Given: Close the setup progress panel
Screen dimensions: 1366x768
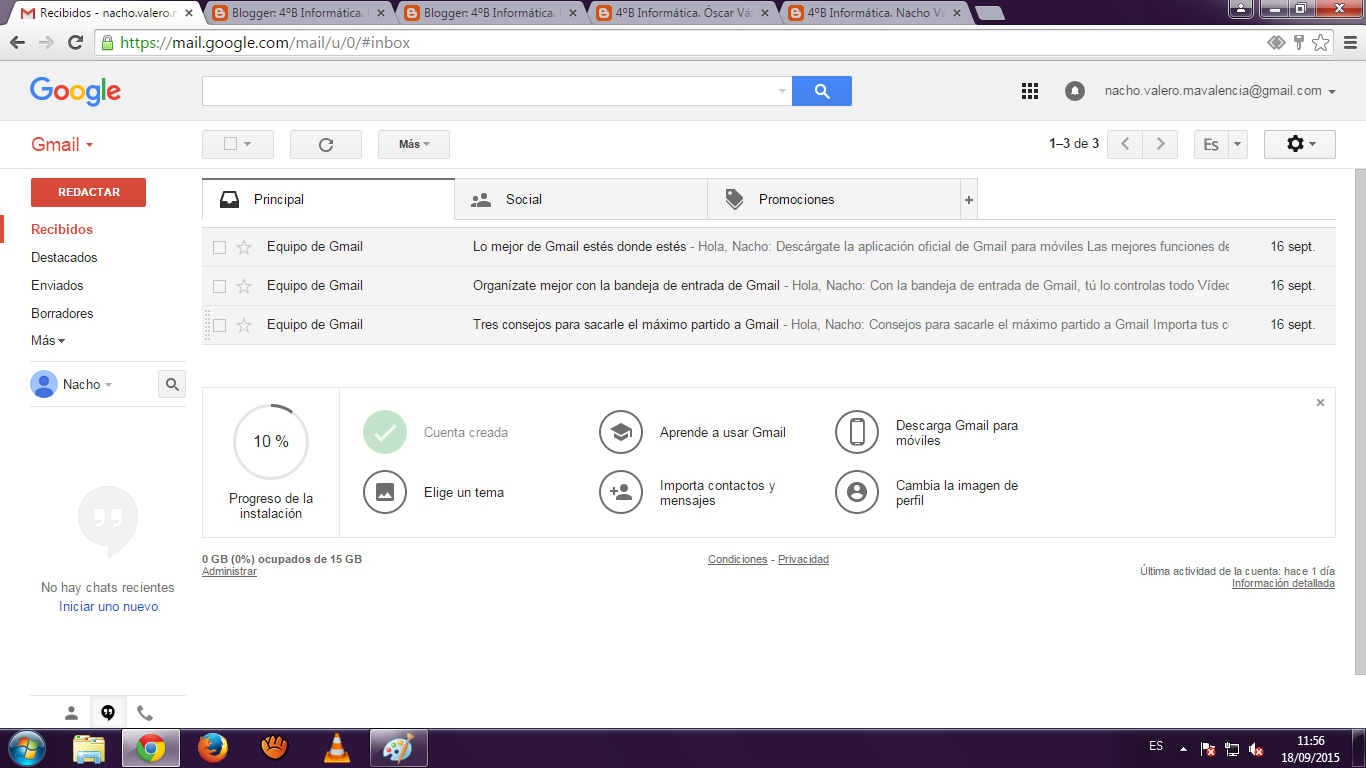Looking at the screenshot, I should click(1320, 402).
